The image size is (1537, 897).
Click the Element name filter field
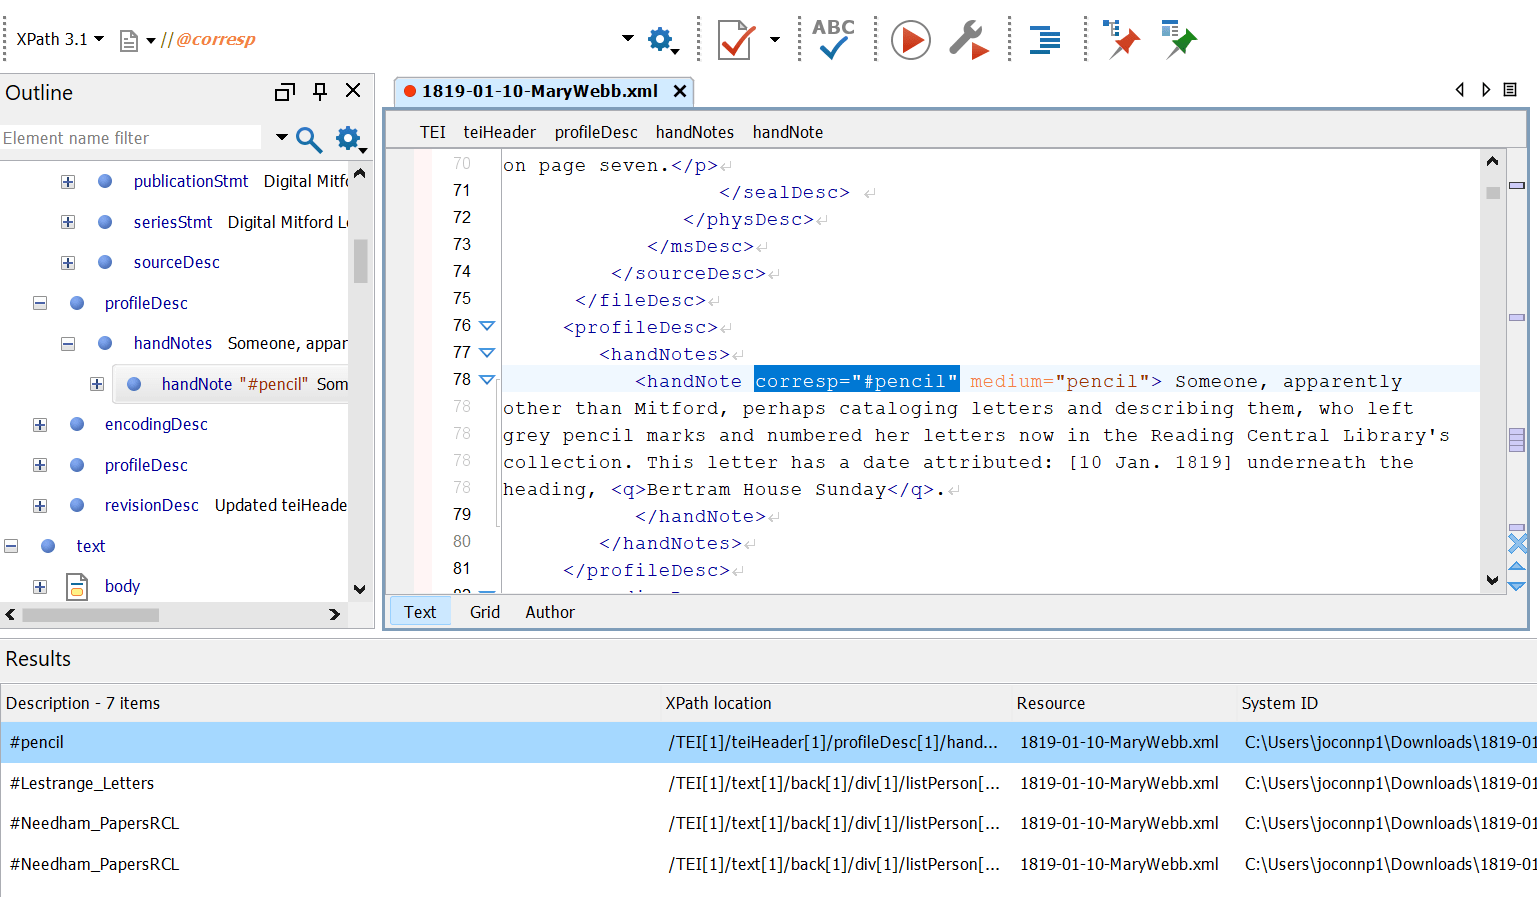pyautogui.click(x=131, y=138)
